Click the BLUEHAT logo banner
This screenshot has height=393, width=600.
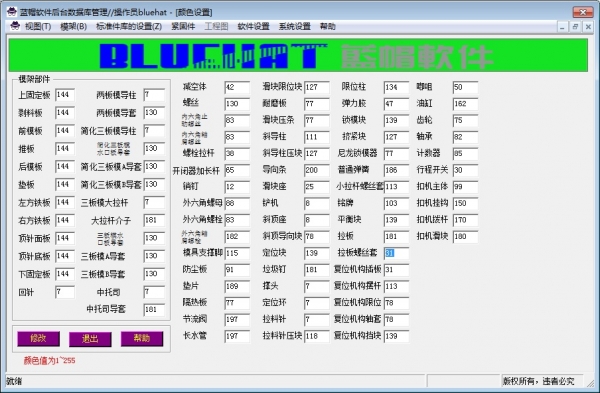tap(298, 55)
